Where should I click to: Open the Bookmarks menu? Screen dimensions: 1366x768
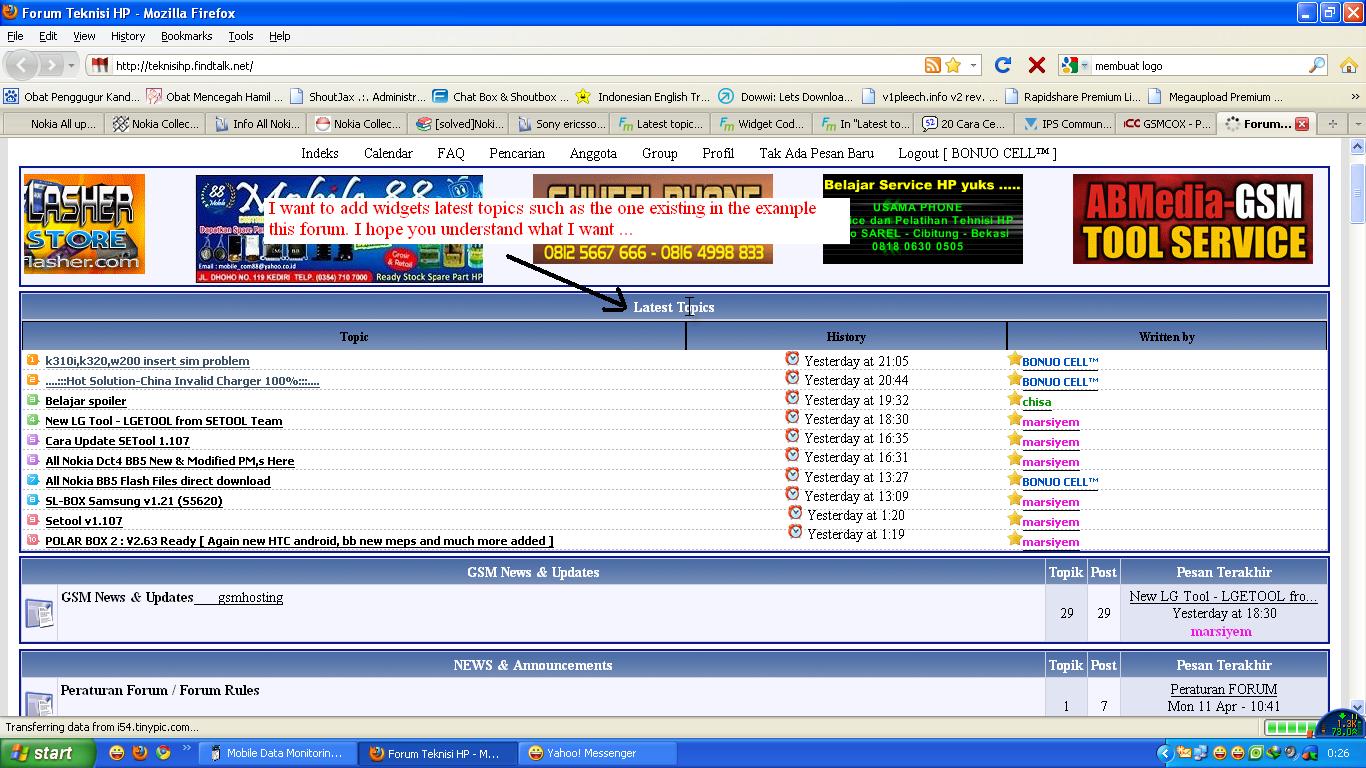(186, 36)
